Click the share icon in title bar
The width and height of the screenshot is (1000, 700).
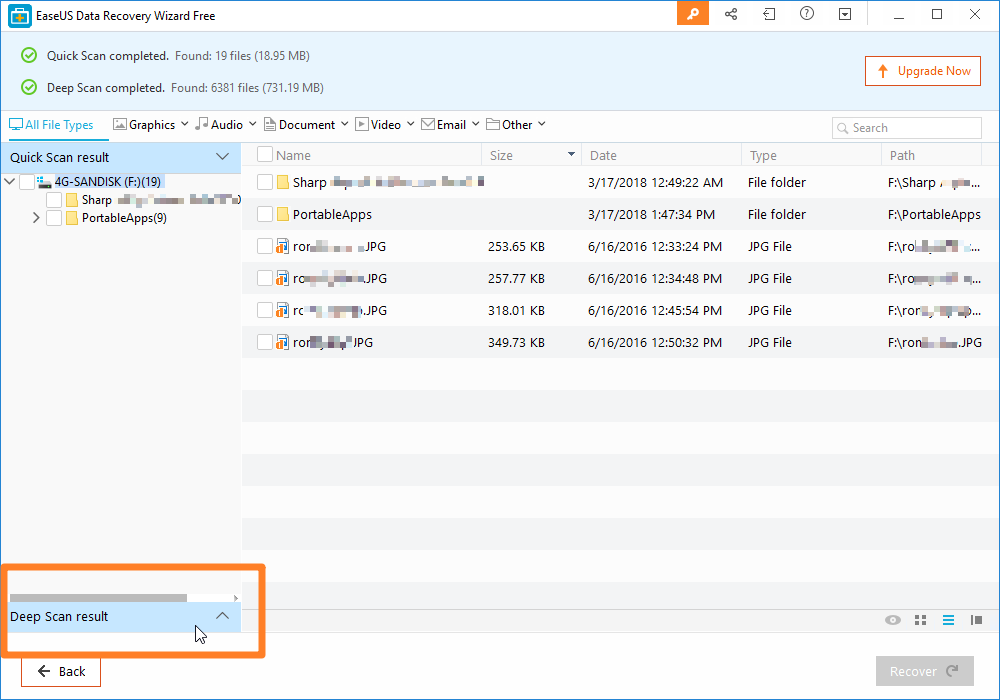click(x=731, y=14)
